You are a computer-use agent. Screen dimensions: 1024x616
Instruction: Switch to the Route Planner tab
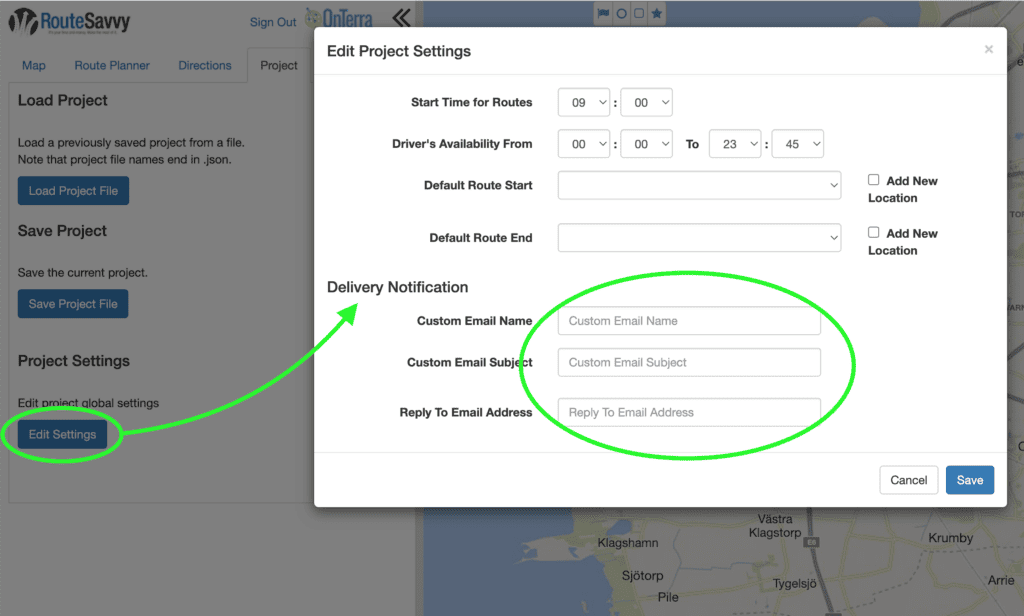coord(112,65)
